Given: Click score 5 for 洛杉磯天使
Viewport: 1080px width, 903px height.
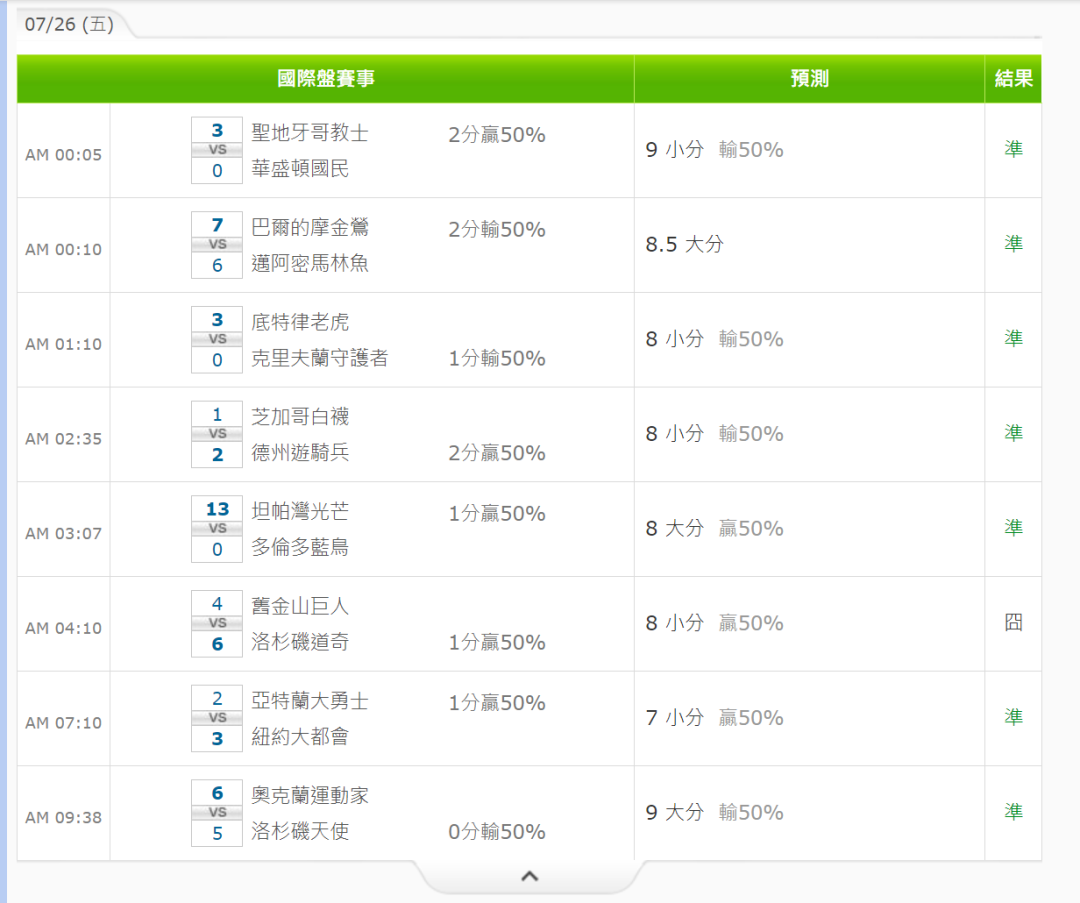Looking at the screenshot, I should pyautogui.click(x=217, y=833).
